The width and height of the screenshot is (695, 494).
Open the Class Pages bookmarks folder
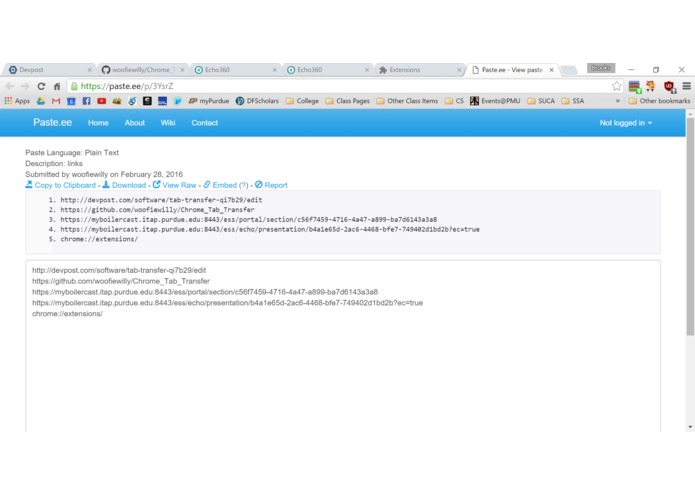coord(348,101)
